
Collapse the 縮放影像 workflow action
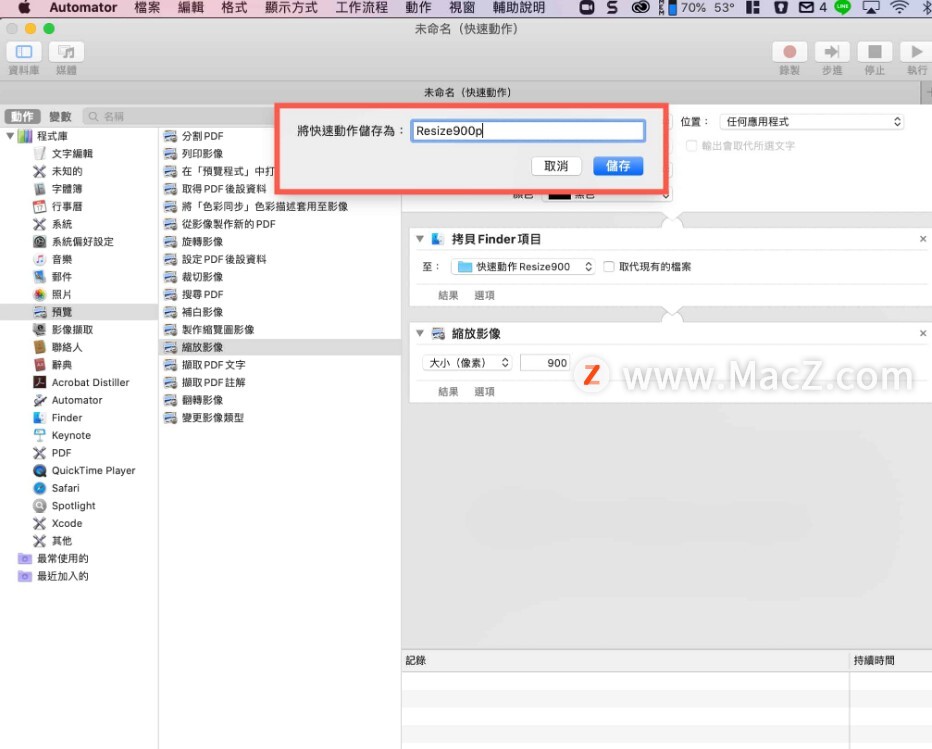click(420, 333)
